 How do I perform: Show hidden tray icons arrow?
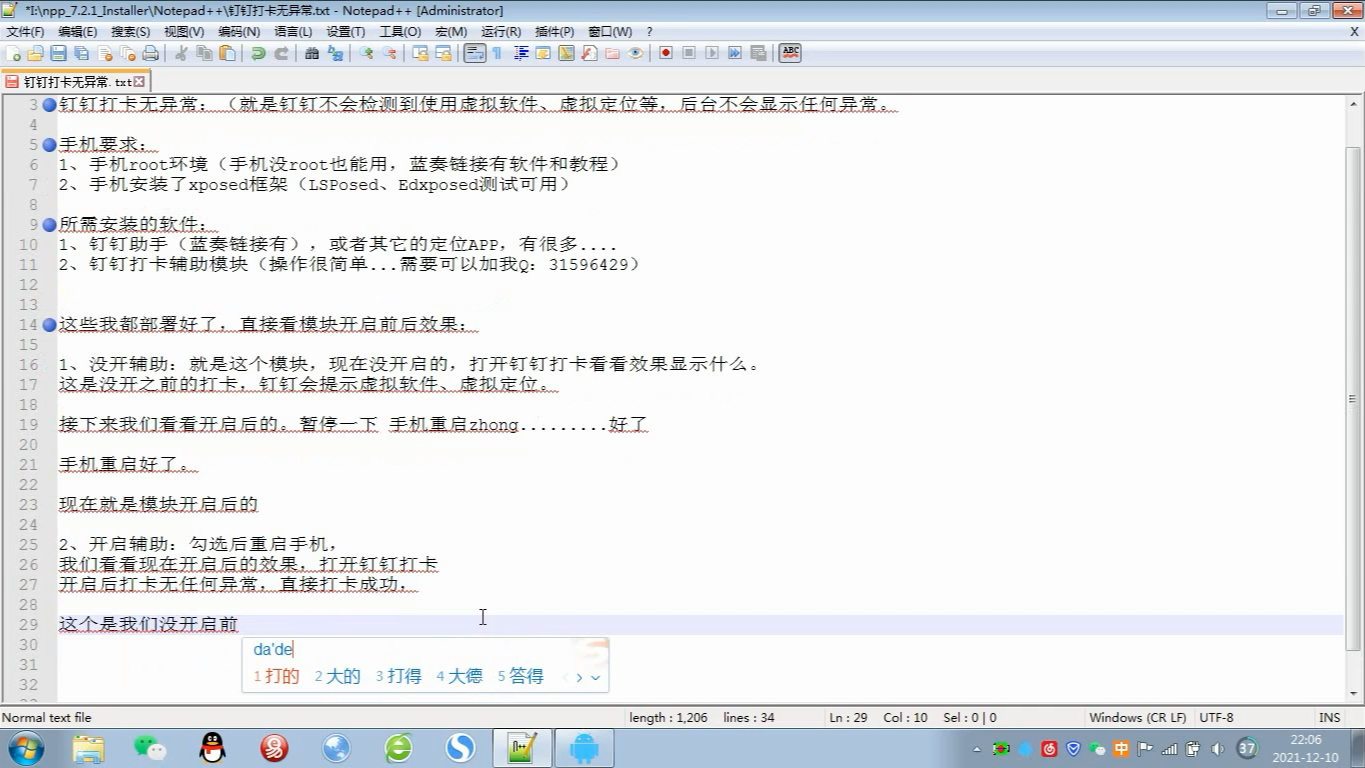(977, 749)
